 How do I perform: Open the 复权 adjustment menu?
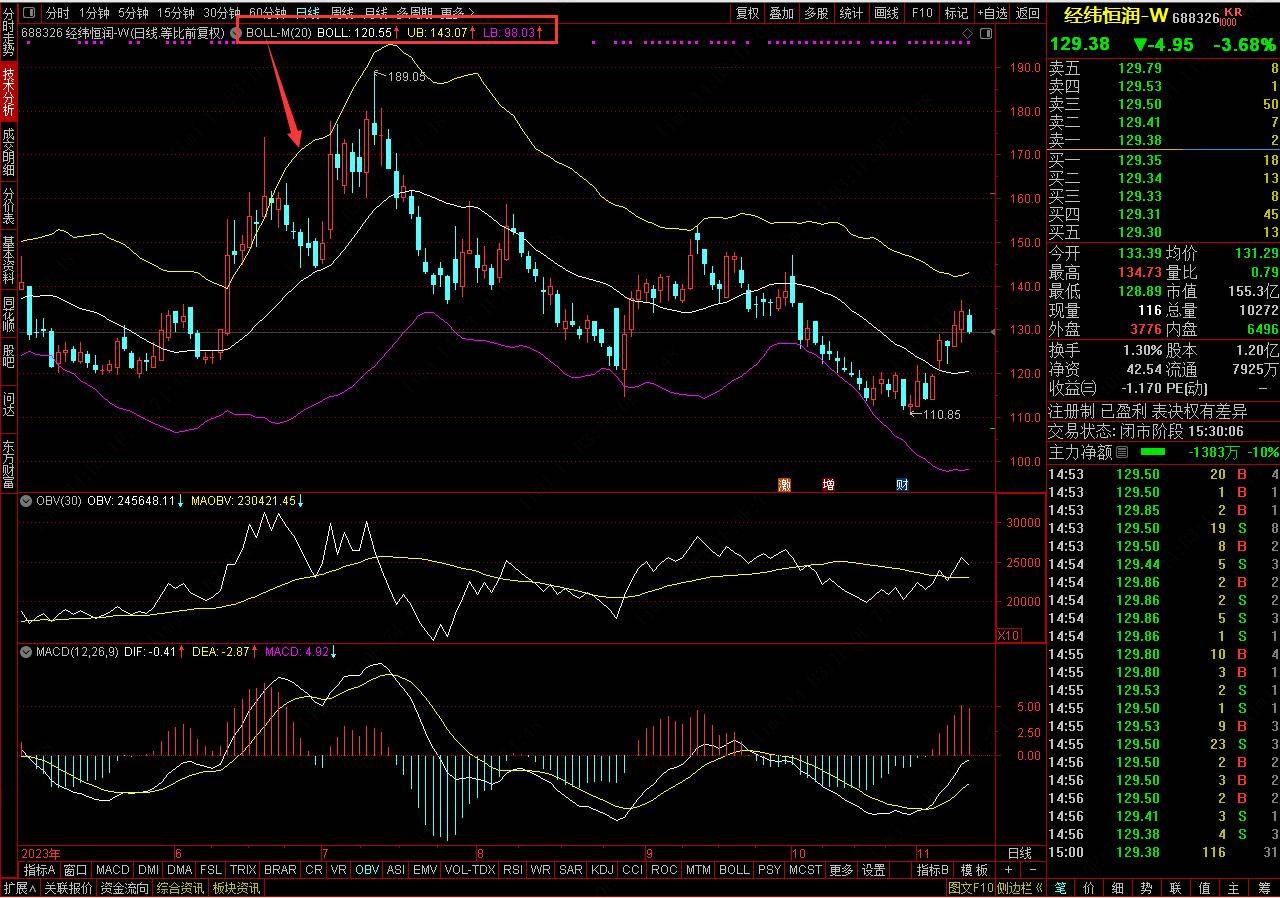pos(747,13)
